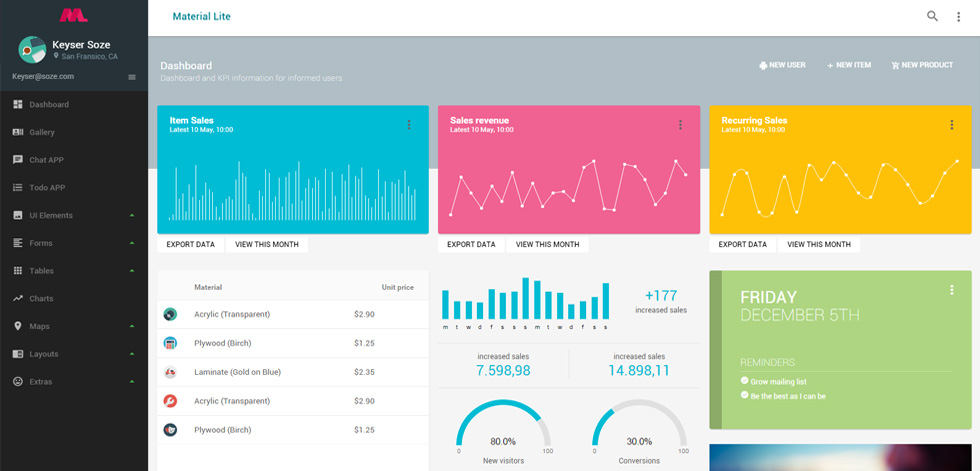980x471 pixels.
Task: Select Tables label in the sidebar
Action: tap(41, 270)
